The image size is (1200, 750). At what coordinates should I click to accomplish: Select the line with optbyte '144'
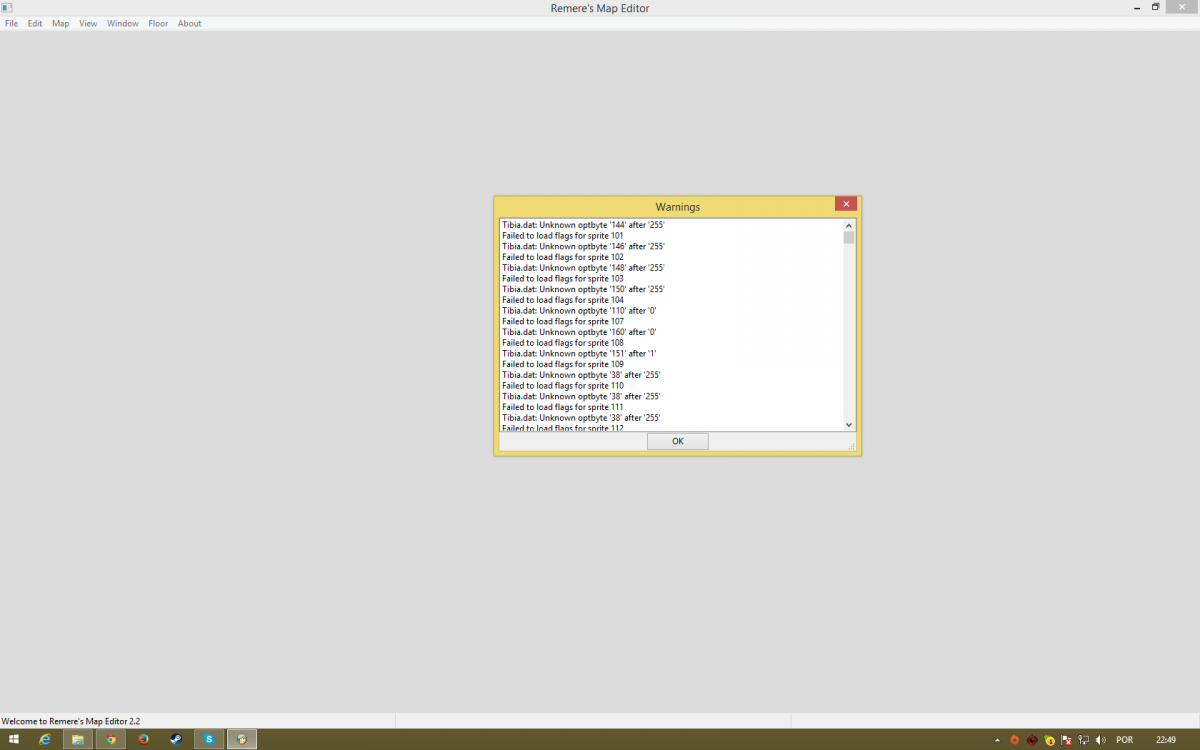[583, 225]
